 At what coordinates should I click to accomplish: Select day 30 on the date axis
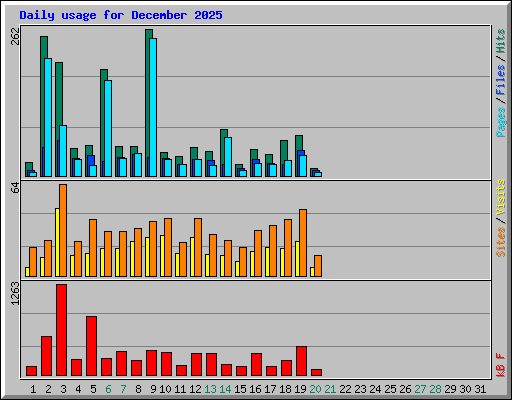click(x=465, y=389)
